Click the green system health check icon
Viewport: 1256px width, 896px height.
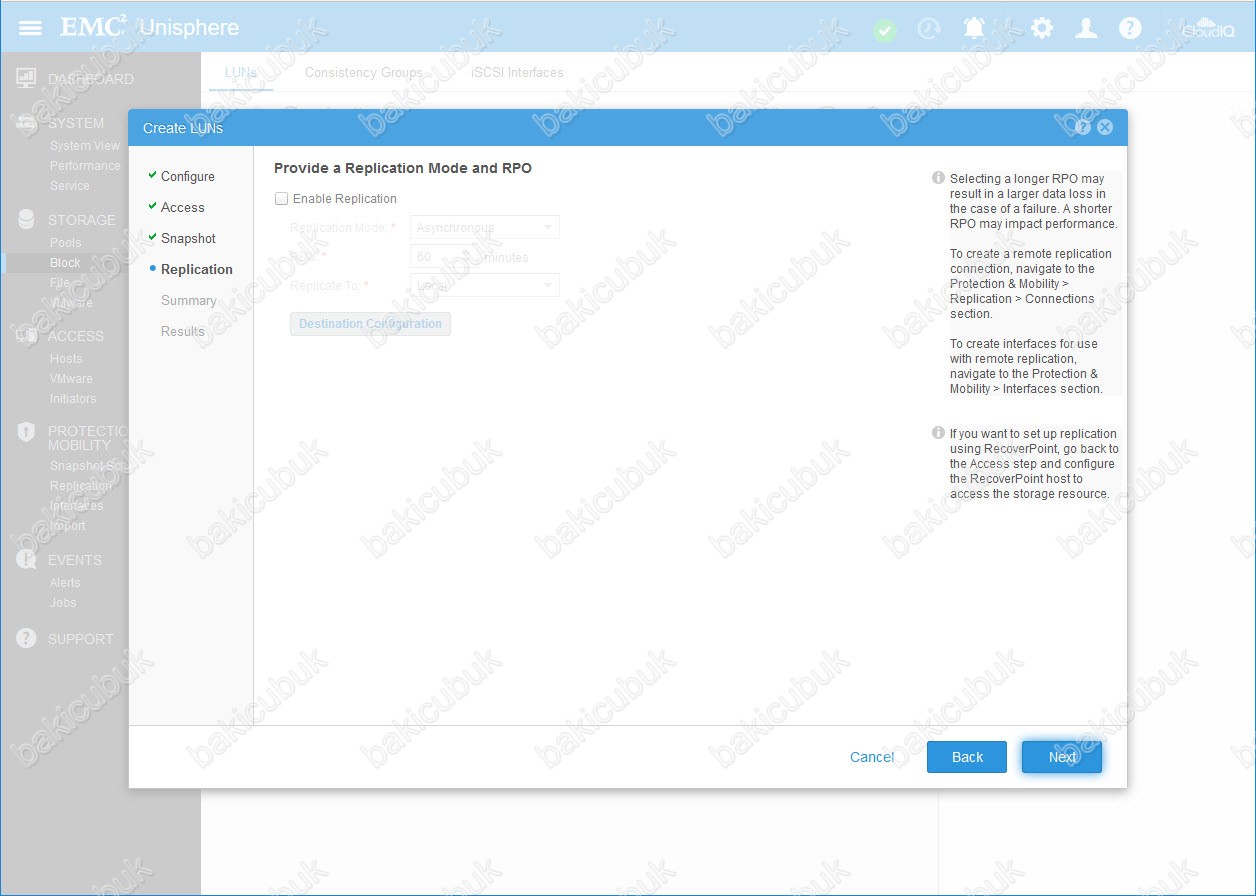(x=885, y=29)
